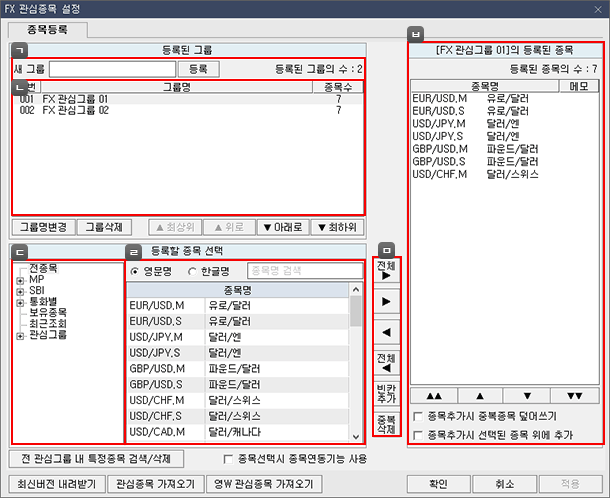The width and height of the screenshot is (610, 498).
Task: Select USD/JPY.S in 등록할 종목 list
Action: point(238,353)
